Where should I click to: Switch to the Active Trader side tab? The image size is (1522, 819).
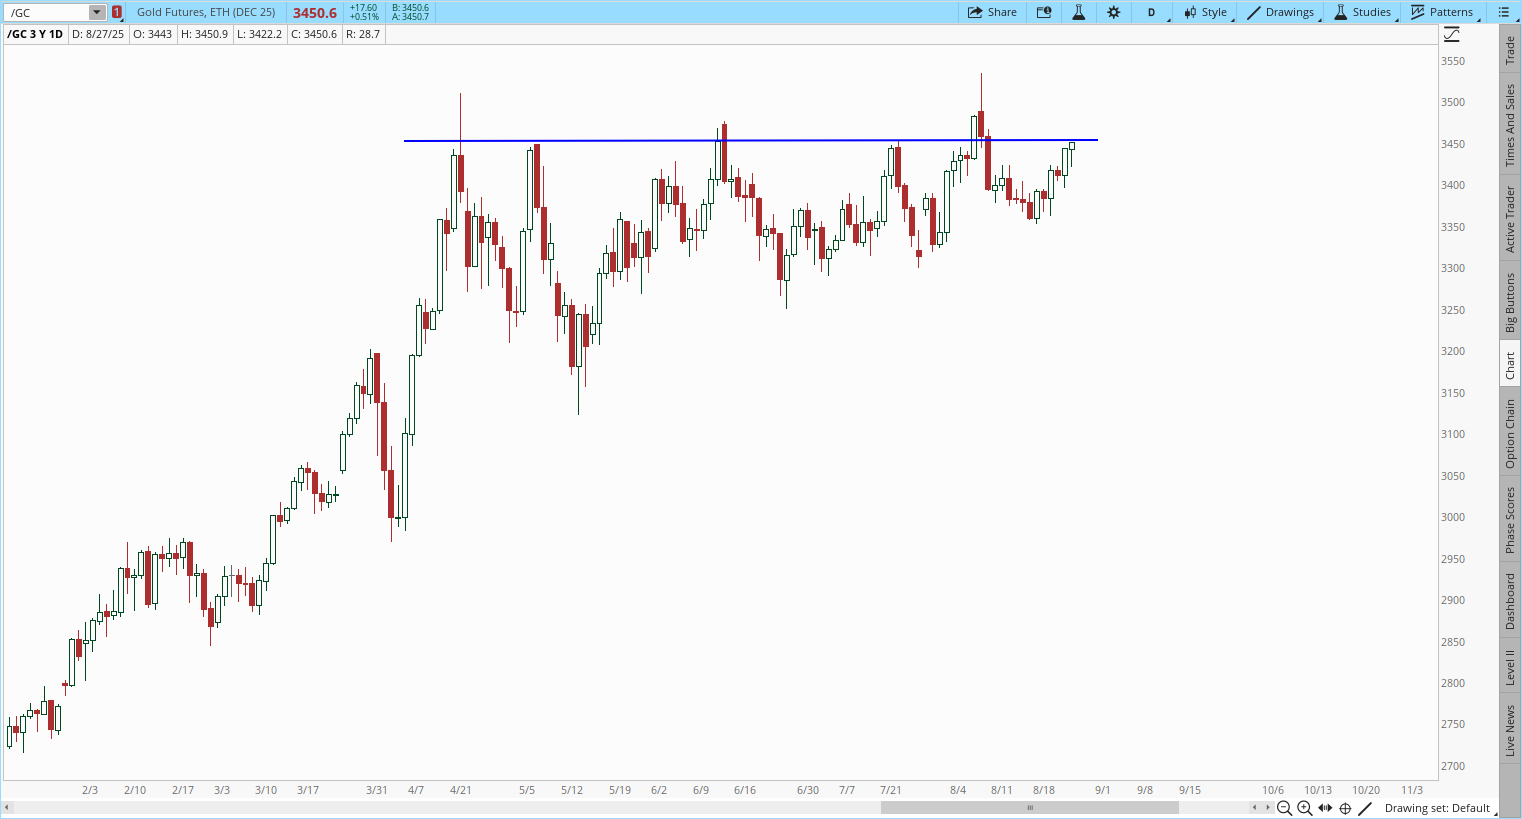point(1510,219)
